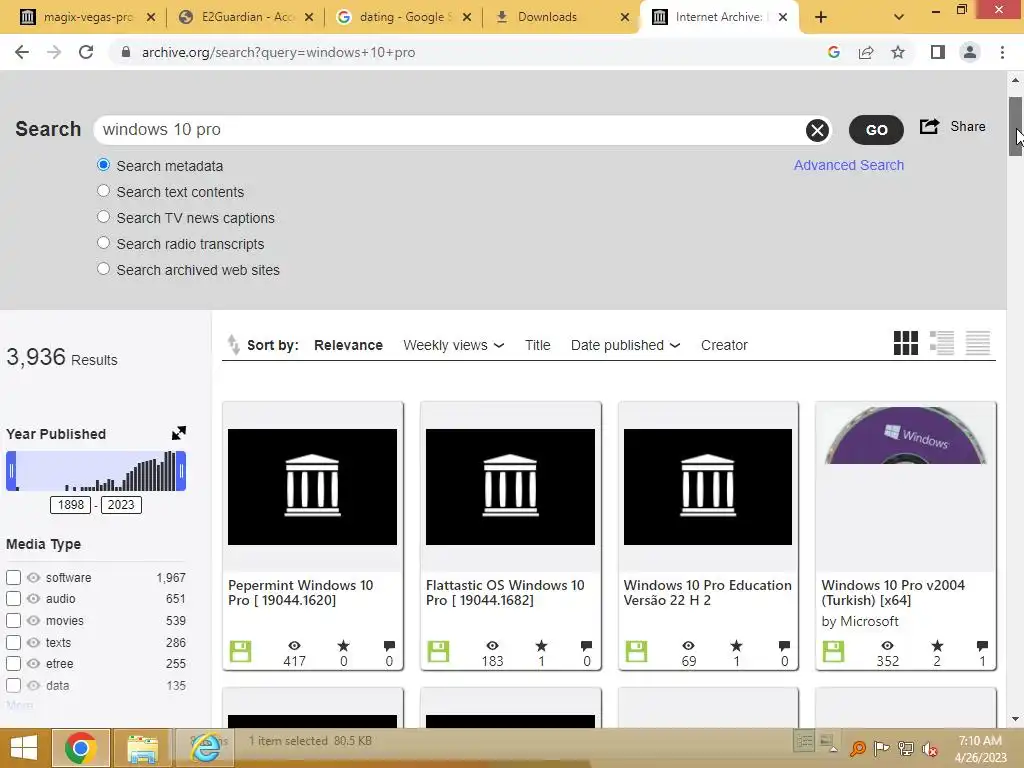Click the Share arrow icon
This screenshot has width=1024, height=768.
coord(929,126)
